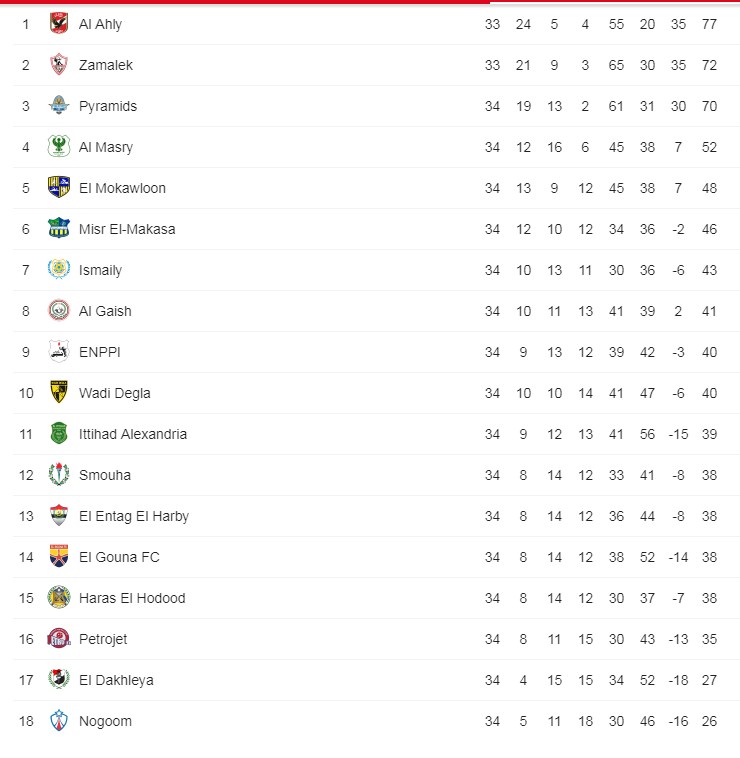Click the Ittihad Alexandria green badge
Viewport: 740px width, 758px height.
[x=59, y=434]
